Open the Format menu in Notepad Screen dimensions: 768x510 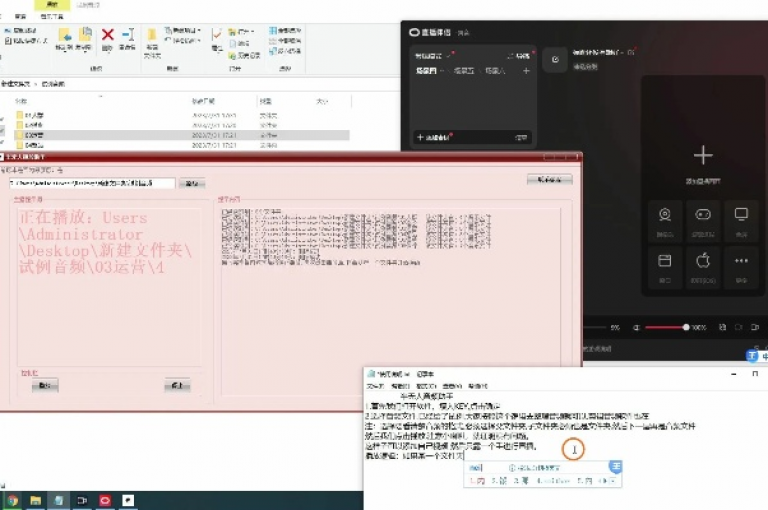tap(426, 387)
